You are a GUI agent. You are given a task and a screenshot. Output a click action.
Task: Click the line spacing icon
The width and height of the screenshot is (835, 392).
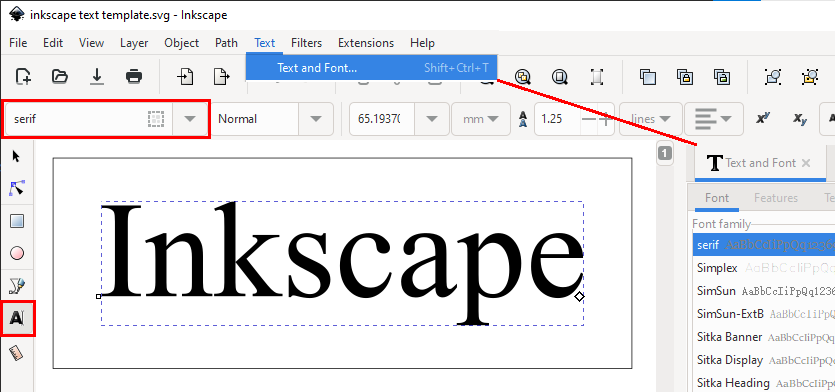pos(522,119)
